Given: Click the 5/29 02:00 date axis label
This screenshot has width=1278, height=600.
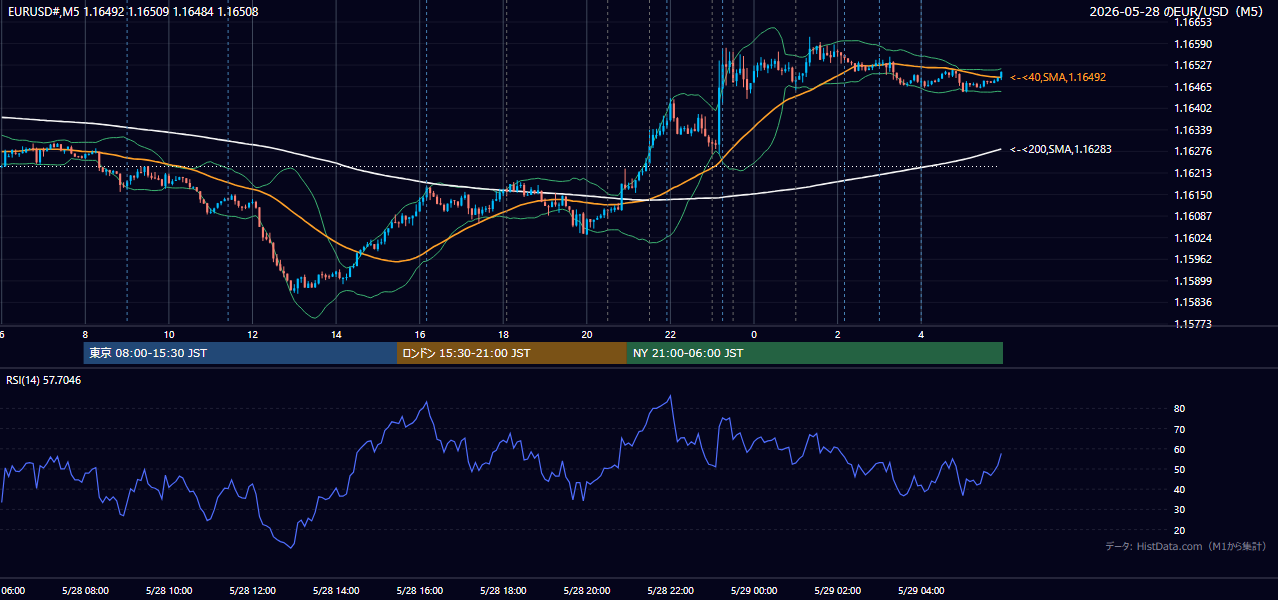Looking at the screenshot, I should pyautogui.click(x=838, y=591).
